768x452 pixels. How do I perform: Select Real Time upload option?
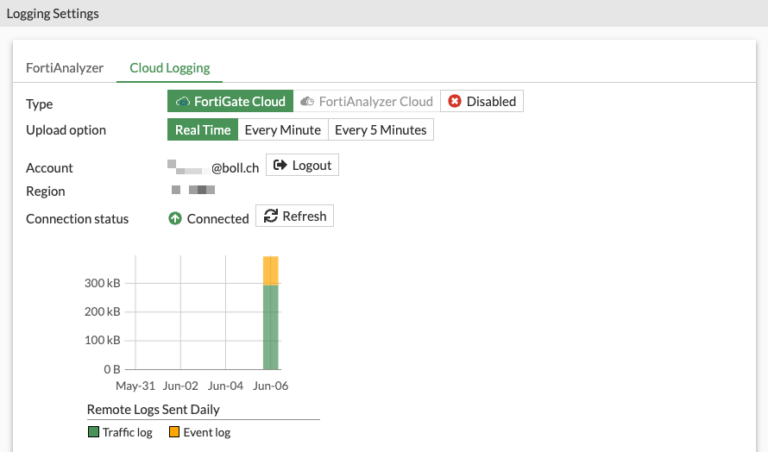pos(203,130)
